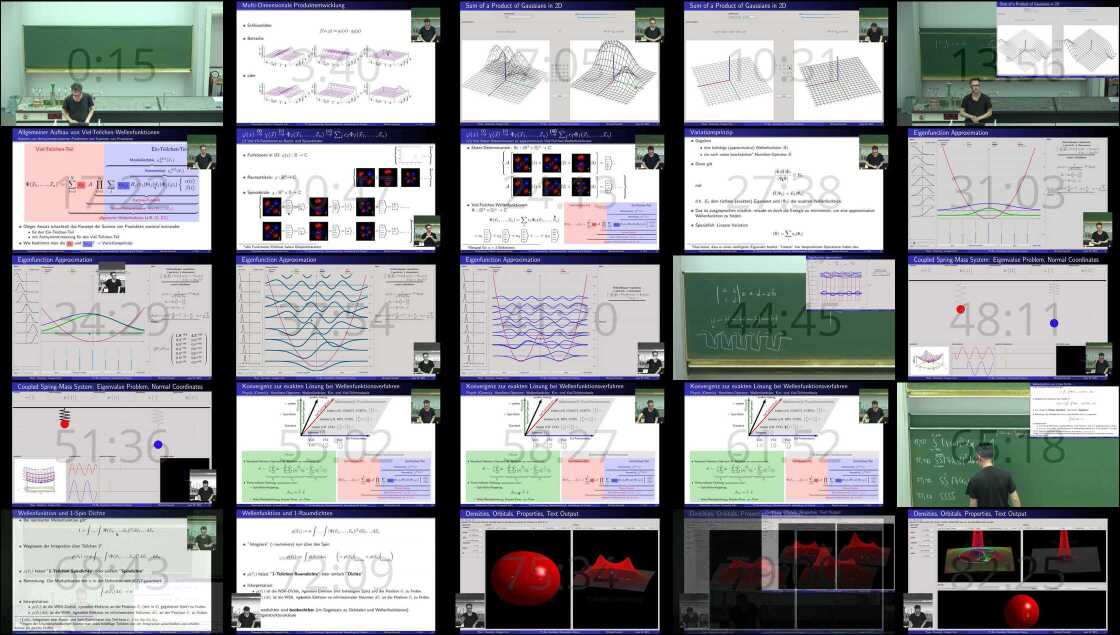Select the Coupled Spring-Mass System frame at 48:11

[x=1007, y=317]
